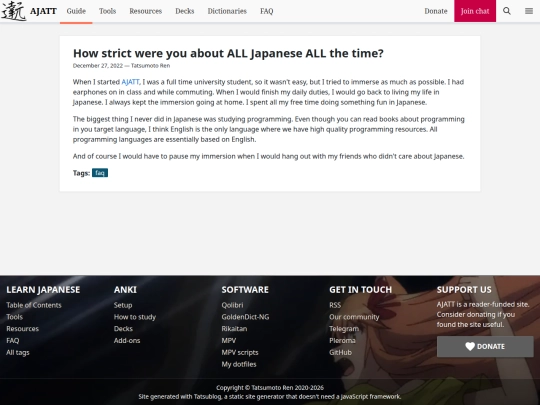This screenshot has height=405, width=540.
Task: Open MPV scripts footer link
Action: pyautogui.click(x=240, y=352)
